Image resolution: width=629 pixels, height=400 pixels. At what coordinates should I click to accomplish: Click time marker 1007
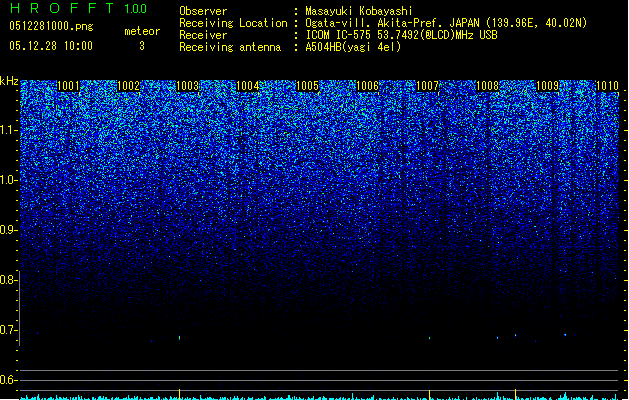[x=428, y=86]
